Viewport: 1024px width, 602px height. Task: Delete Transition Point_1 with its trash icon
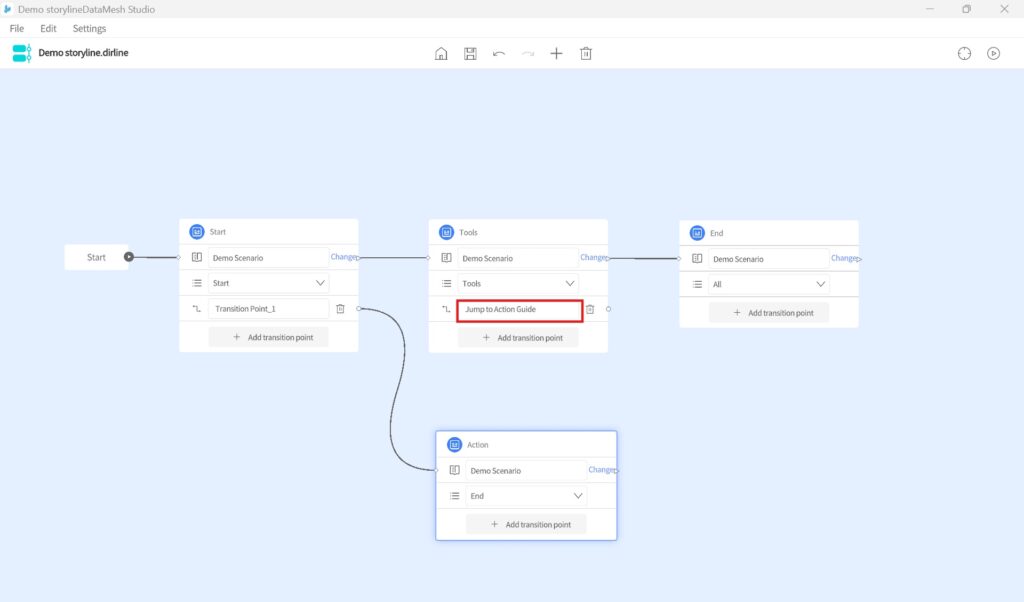340,309
